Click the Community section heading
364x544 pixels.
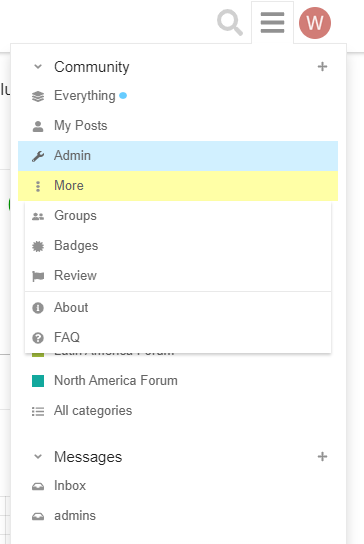pyautogui.click(x=92, y=67)
